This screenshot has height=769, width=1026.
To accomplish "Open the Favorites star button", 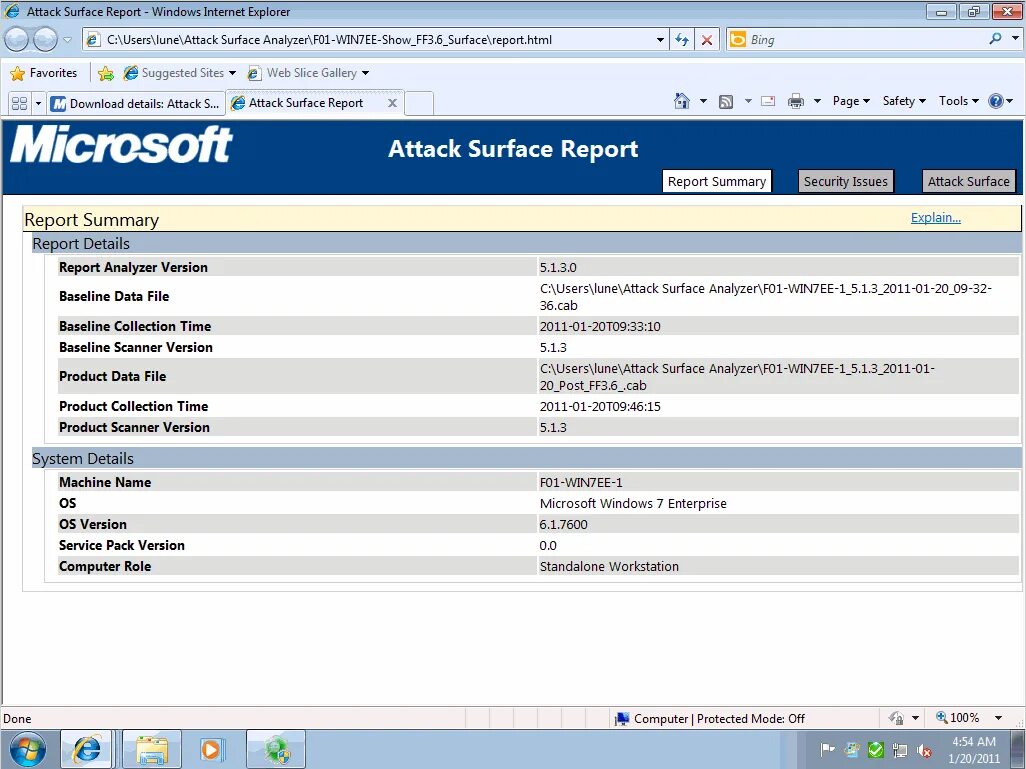I will click(x=44, y=73).
